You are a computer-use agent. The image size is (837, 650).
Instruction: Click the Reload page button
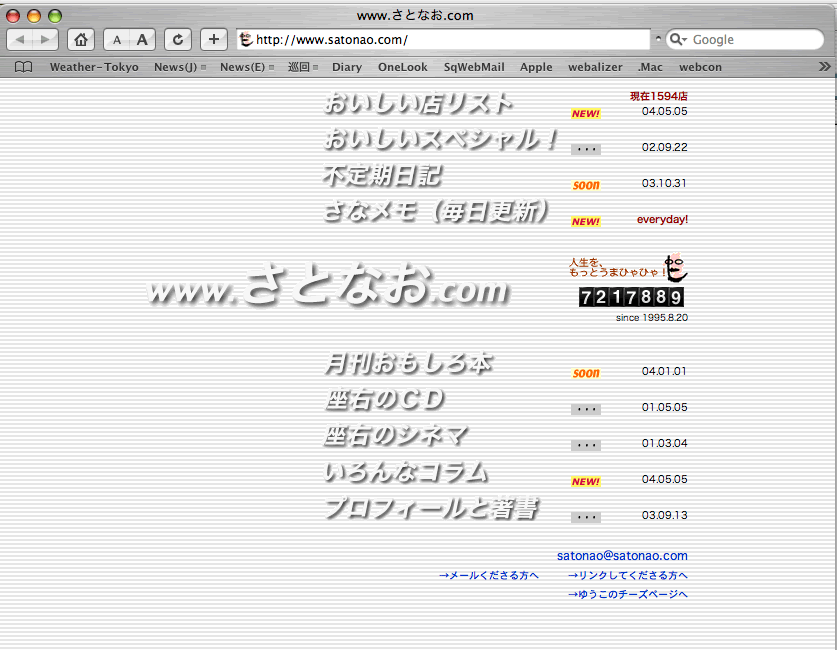[x=178, y=40]
